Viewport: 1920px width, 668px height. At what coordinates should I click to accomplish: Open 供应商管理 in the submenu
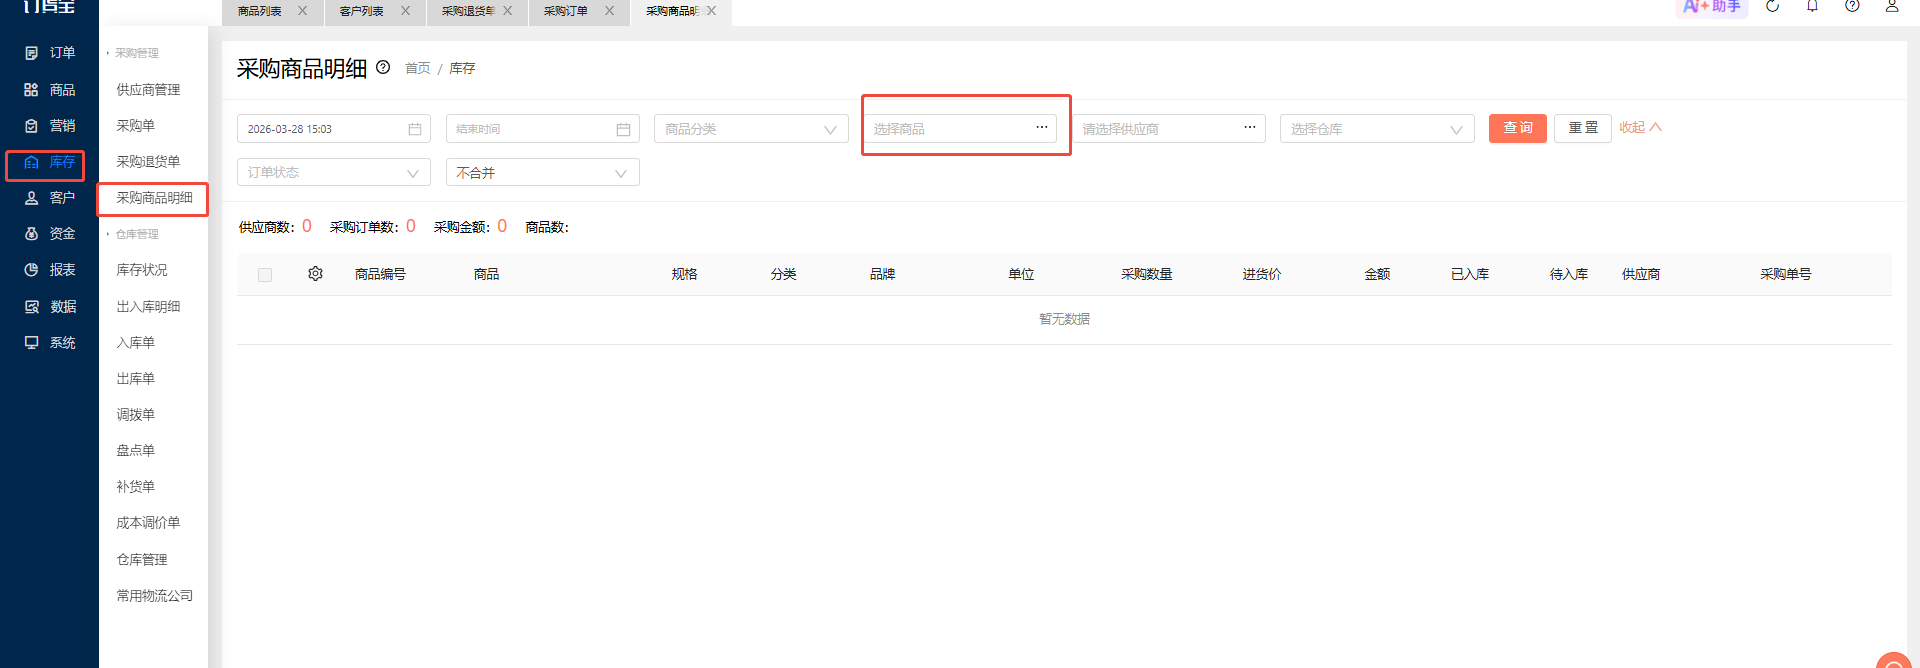[x=148, y=90]
